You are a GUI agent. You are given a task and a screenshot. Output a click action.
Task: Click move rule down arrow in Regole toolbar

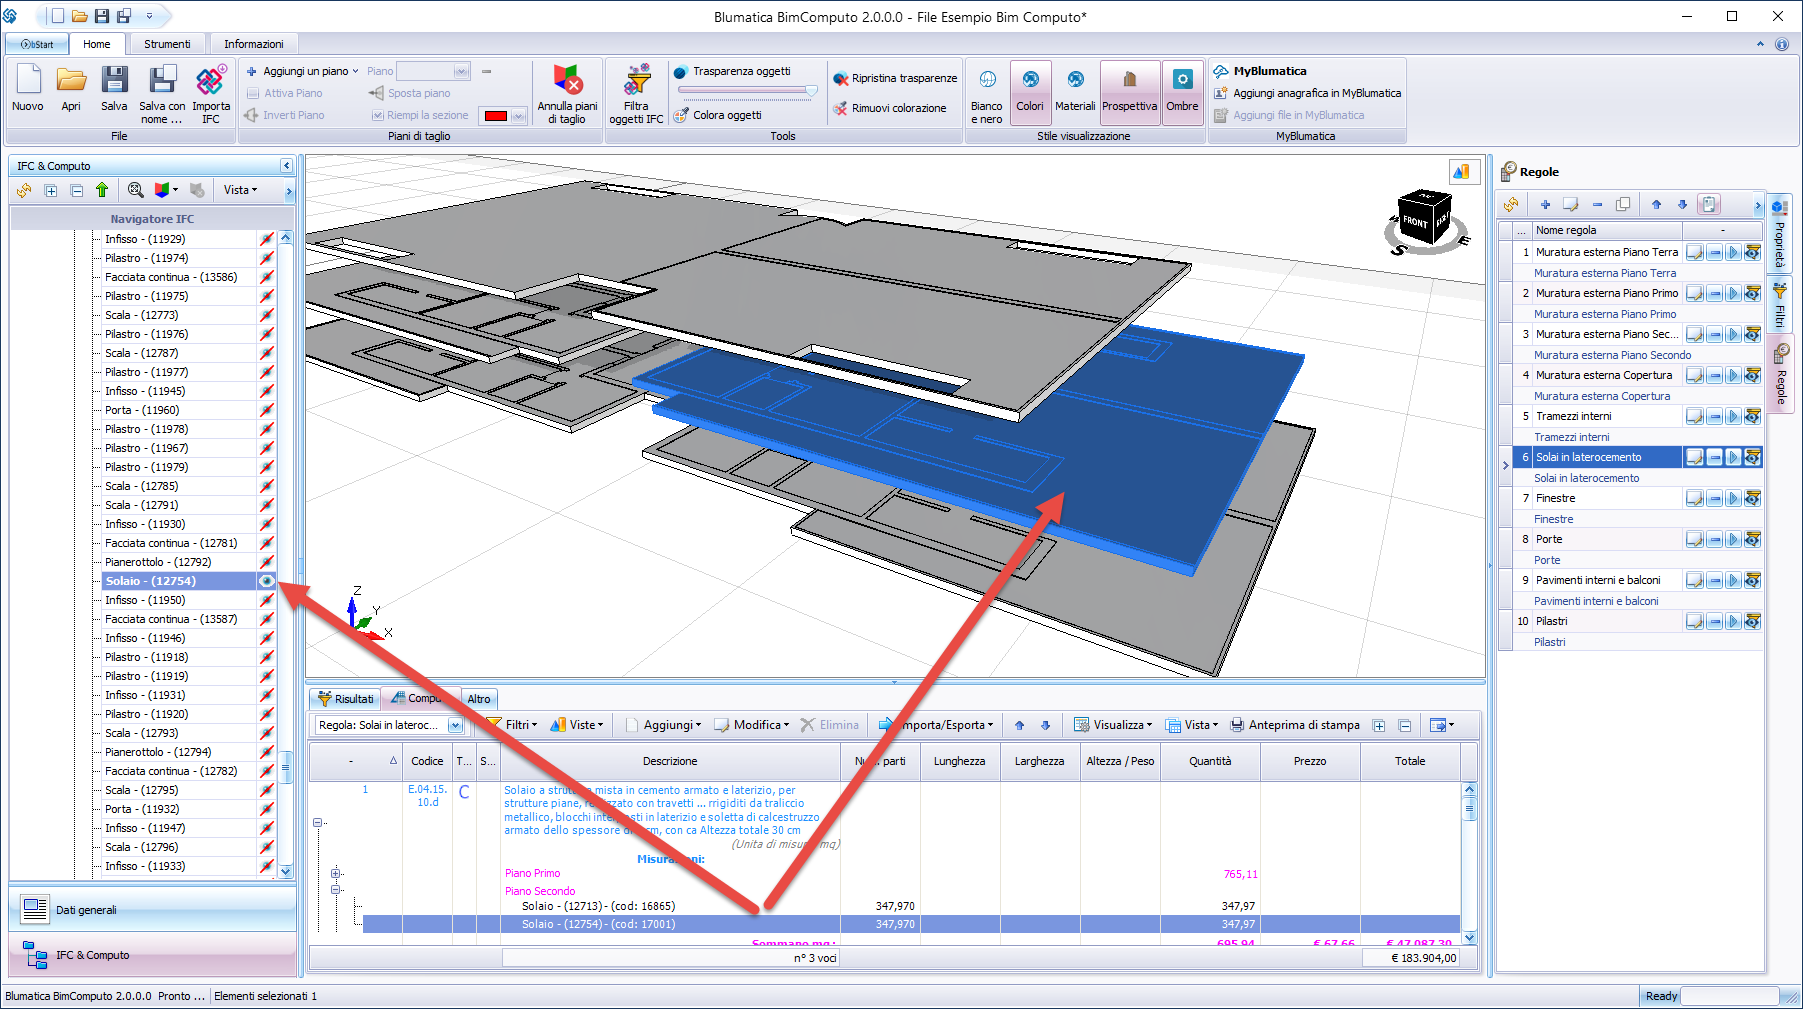1682,204
